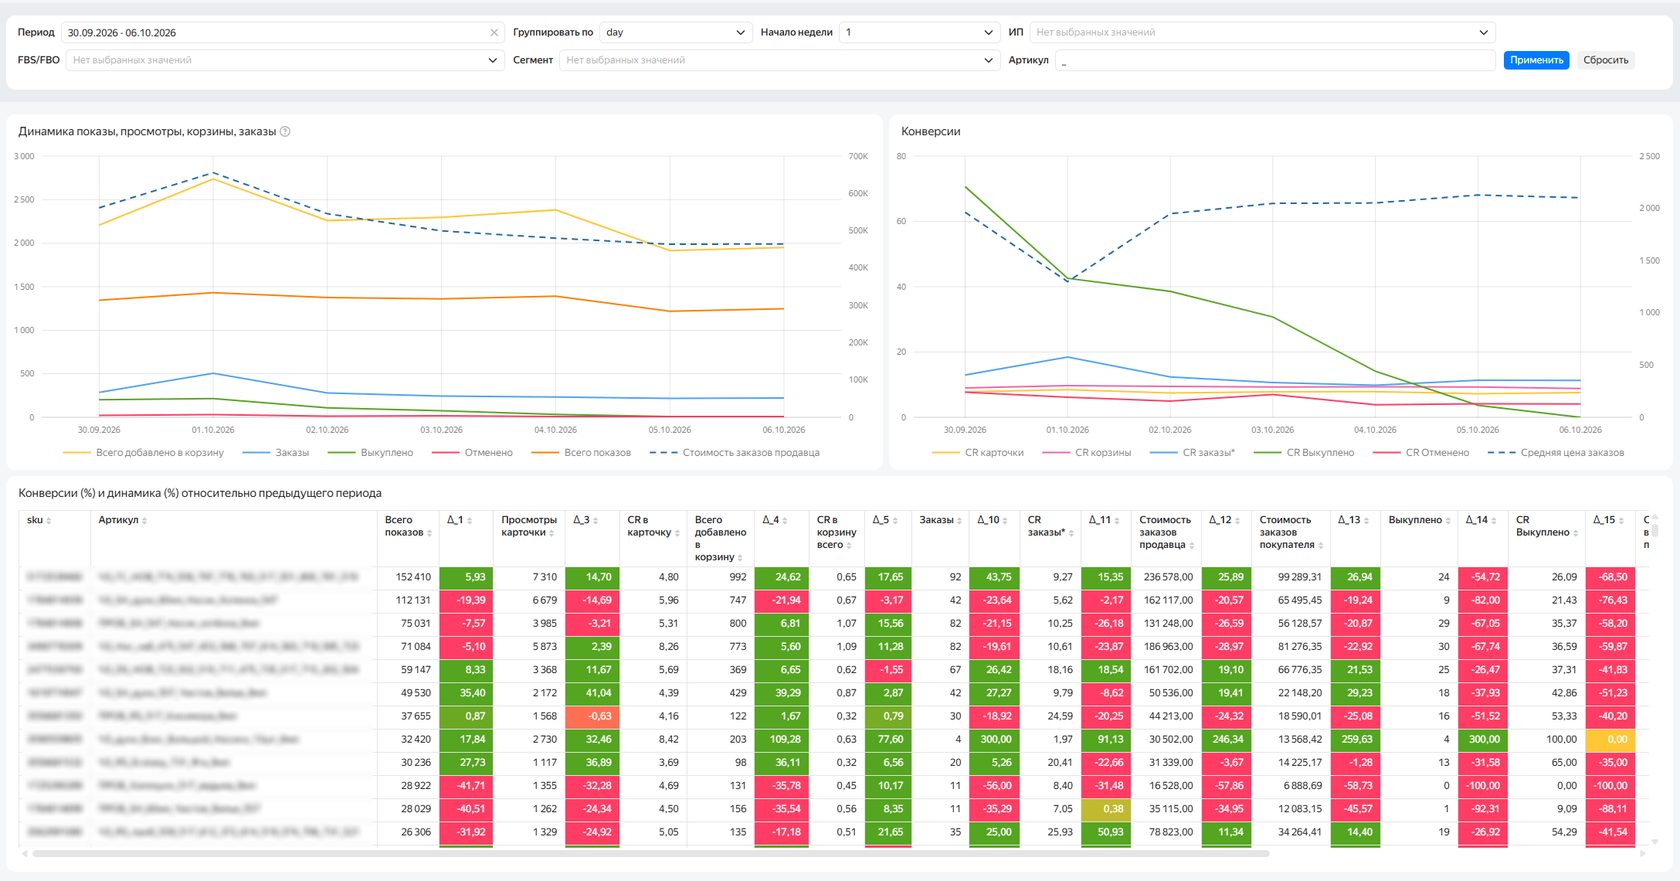
Task: Toggle Всего добавлено в корзину legend series
Action: (143, 453)
